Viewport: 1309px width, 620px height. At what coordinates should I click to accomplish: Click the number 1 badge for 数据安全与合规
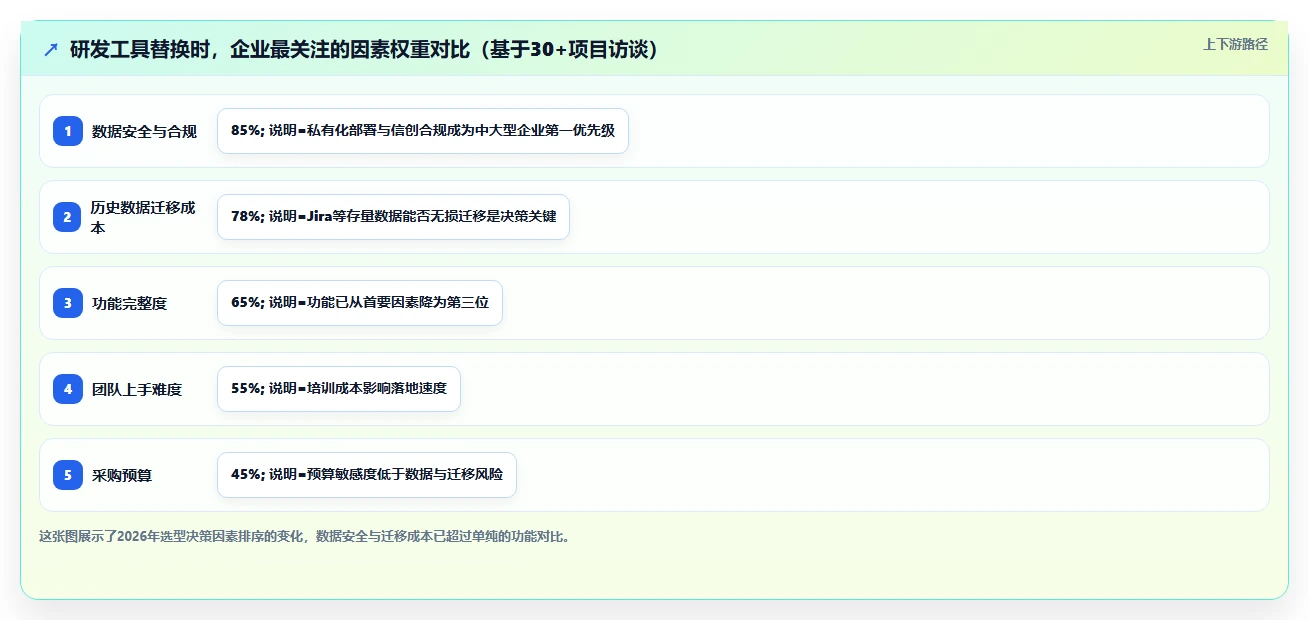[x=68, y=131]
